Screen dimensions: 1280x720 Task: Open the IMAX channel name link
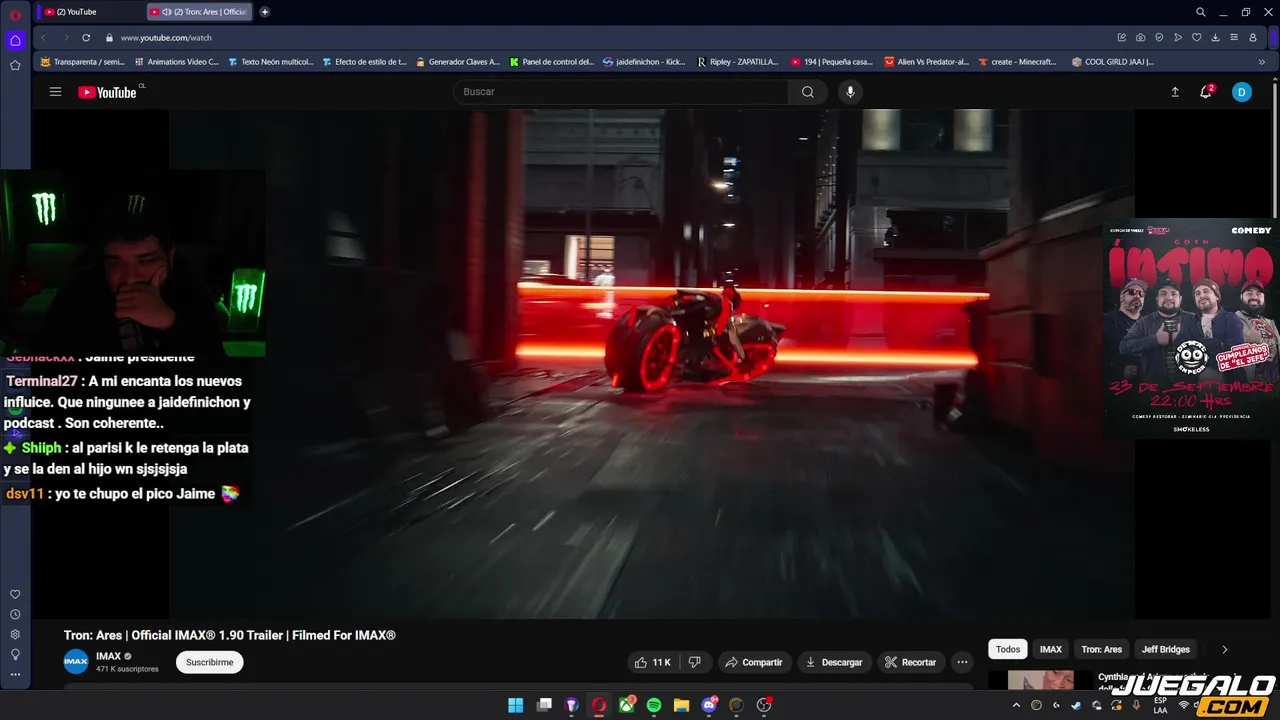tap(108, 656)
